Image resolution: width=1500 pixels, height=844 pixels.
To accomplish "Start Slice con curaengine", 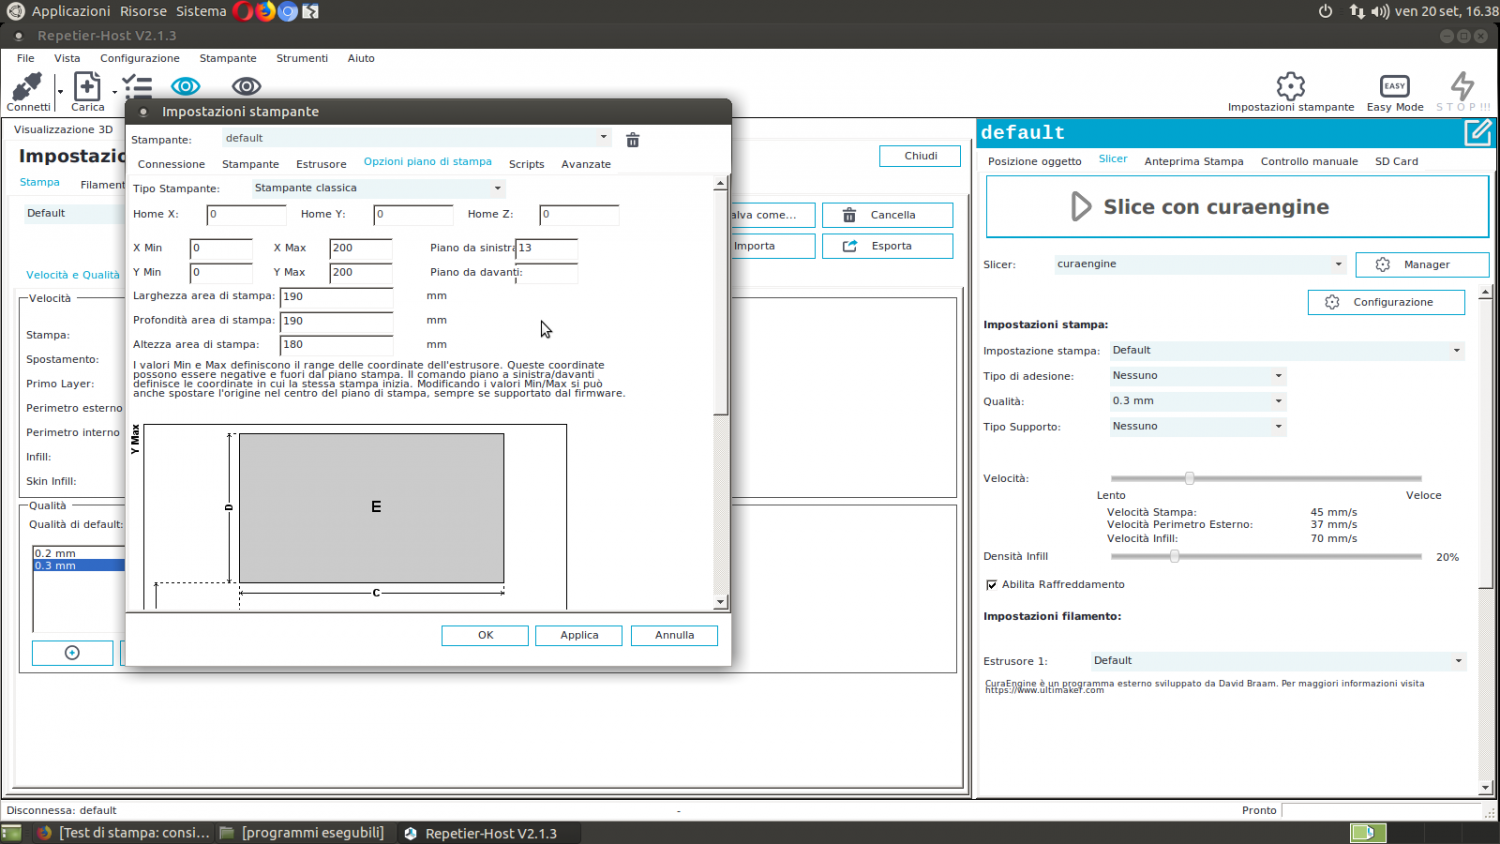I will click(1237, 207).
